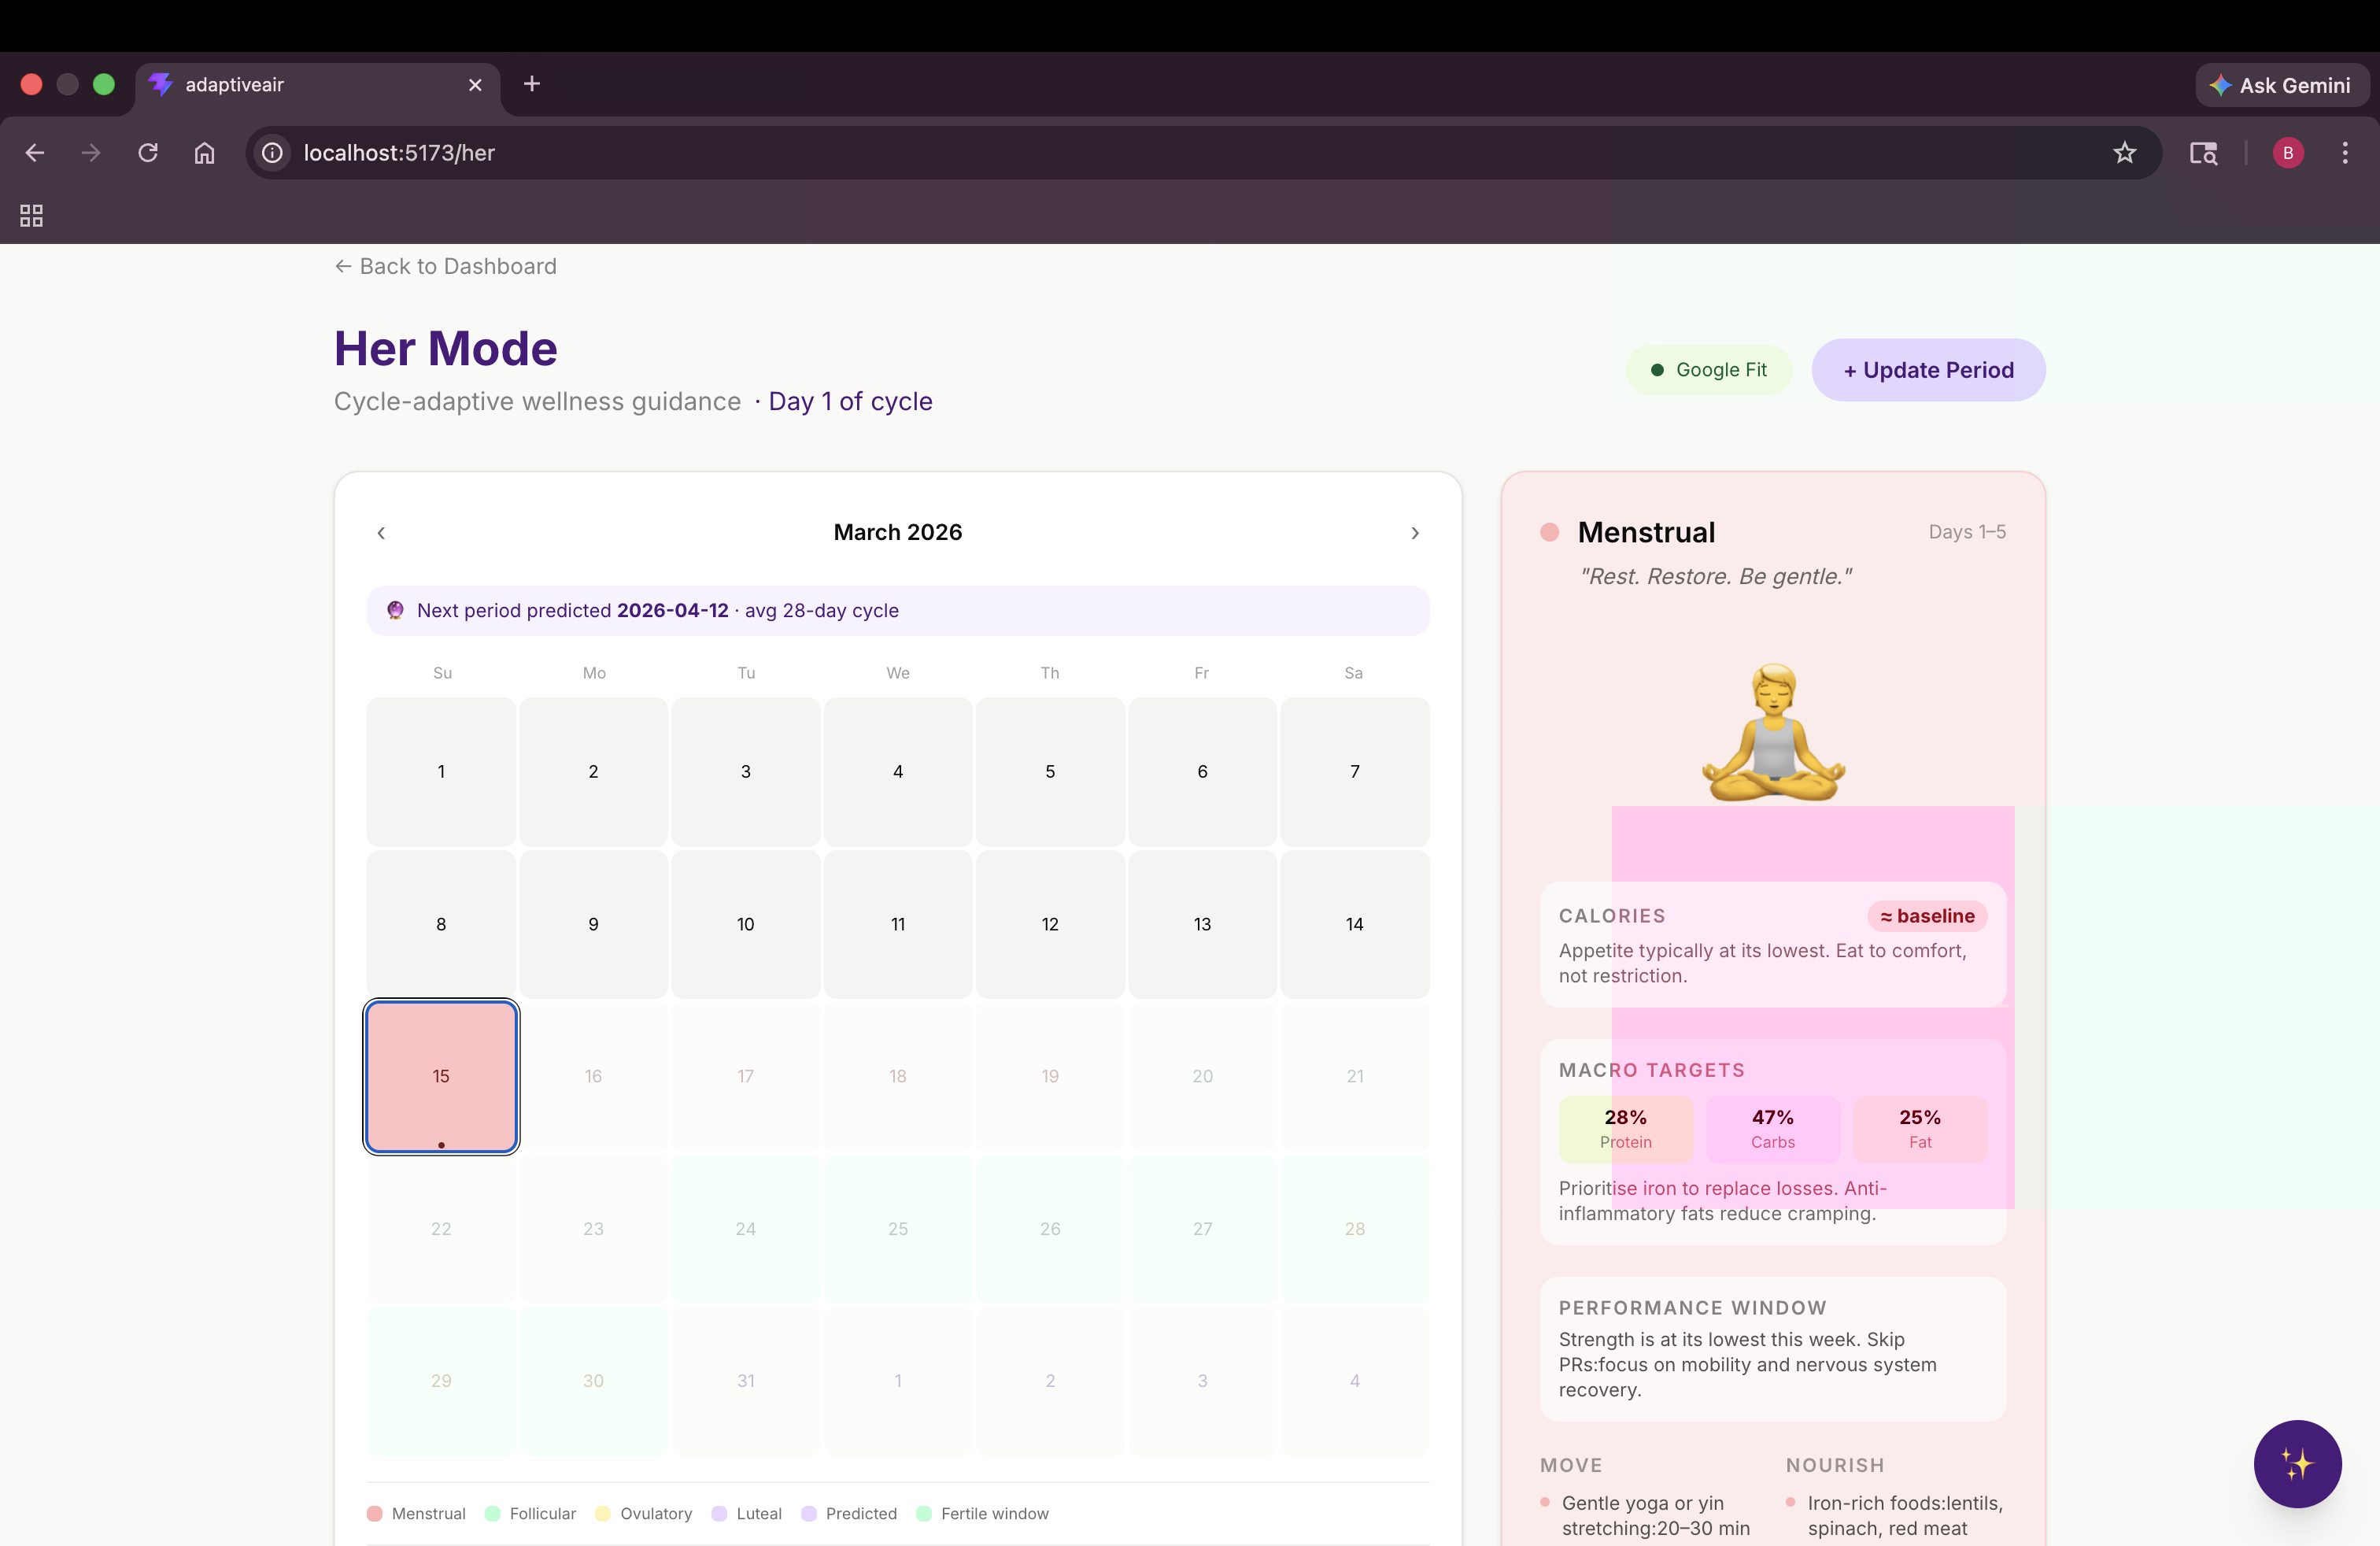Open the tab search side panel icon
This screenshot has height=1546, width=2380.
[2203, 153]
